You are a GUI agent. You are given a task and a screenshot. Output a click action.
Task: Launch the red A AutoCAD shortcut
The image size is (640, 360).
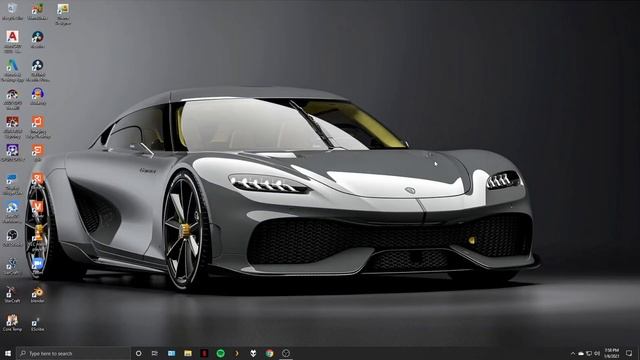coord(12,41)
